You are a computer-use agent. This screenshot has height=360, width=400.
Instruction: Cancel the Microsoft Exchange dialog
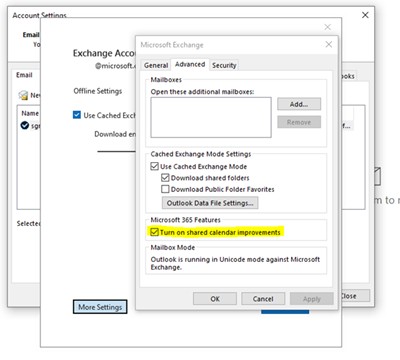click(263, 299)
